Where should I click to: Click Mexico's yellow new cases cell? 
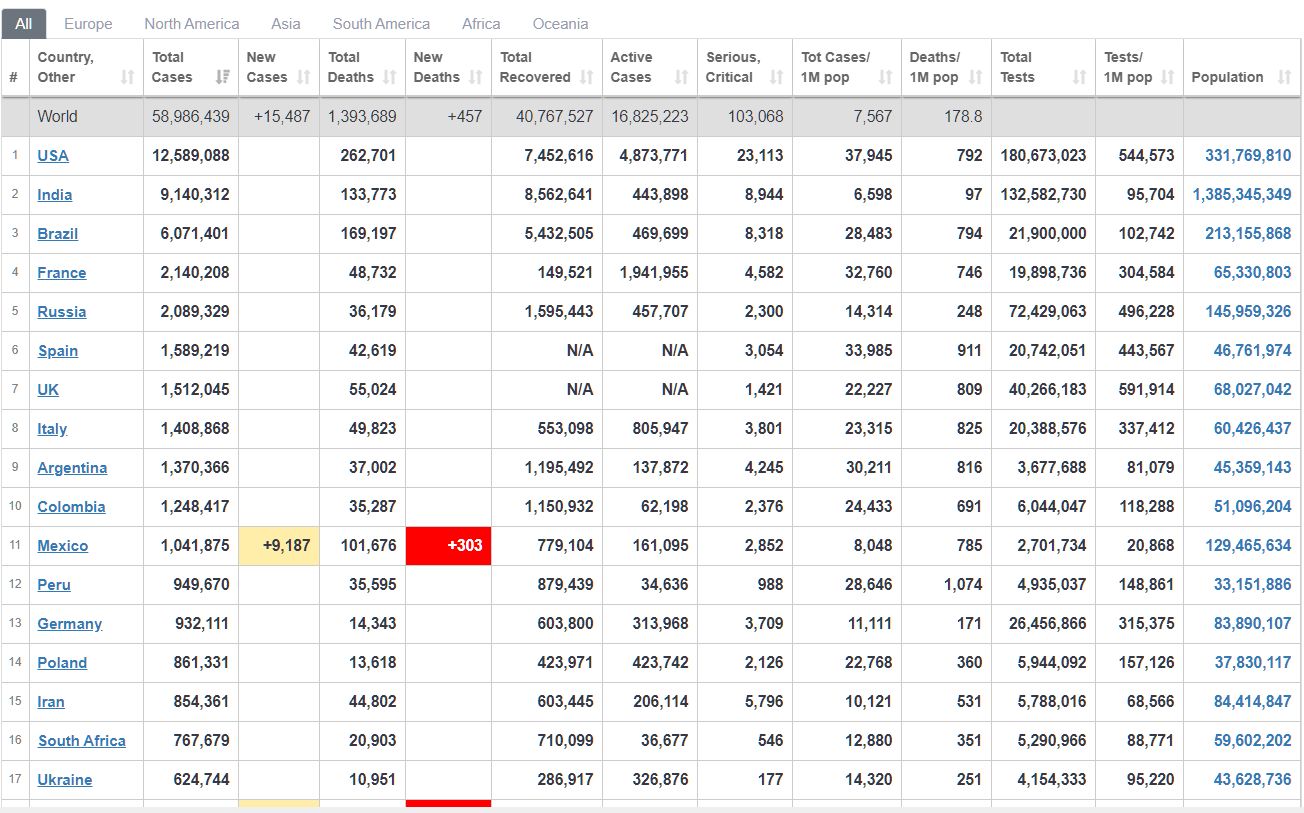(279, 545)
